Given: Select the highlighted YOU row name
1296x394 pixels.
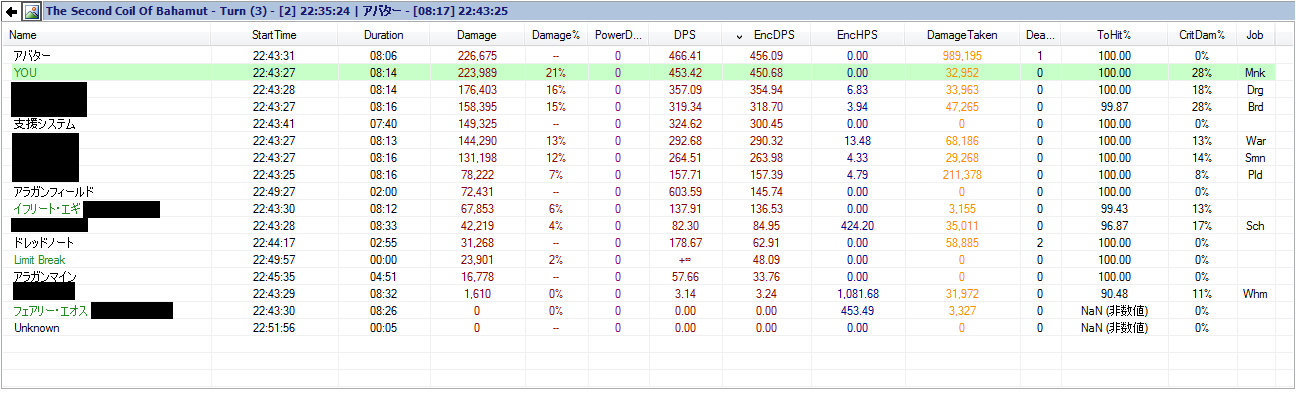Looking at the screenshot, I should pyautogui.click(x=25, y=73).
